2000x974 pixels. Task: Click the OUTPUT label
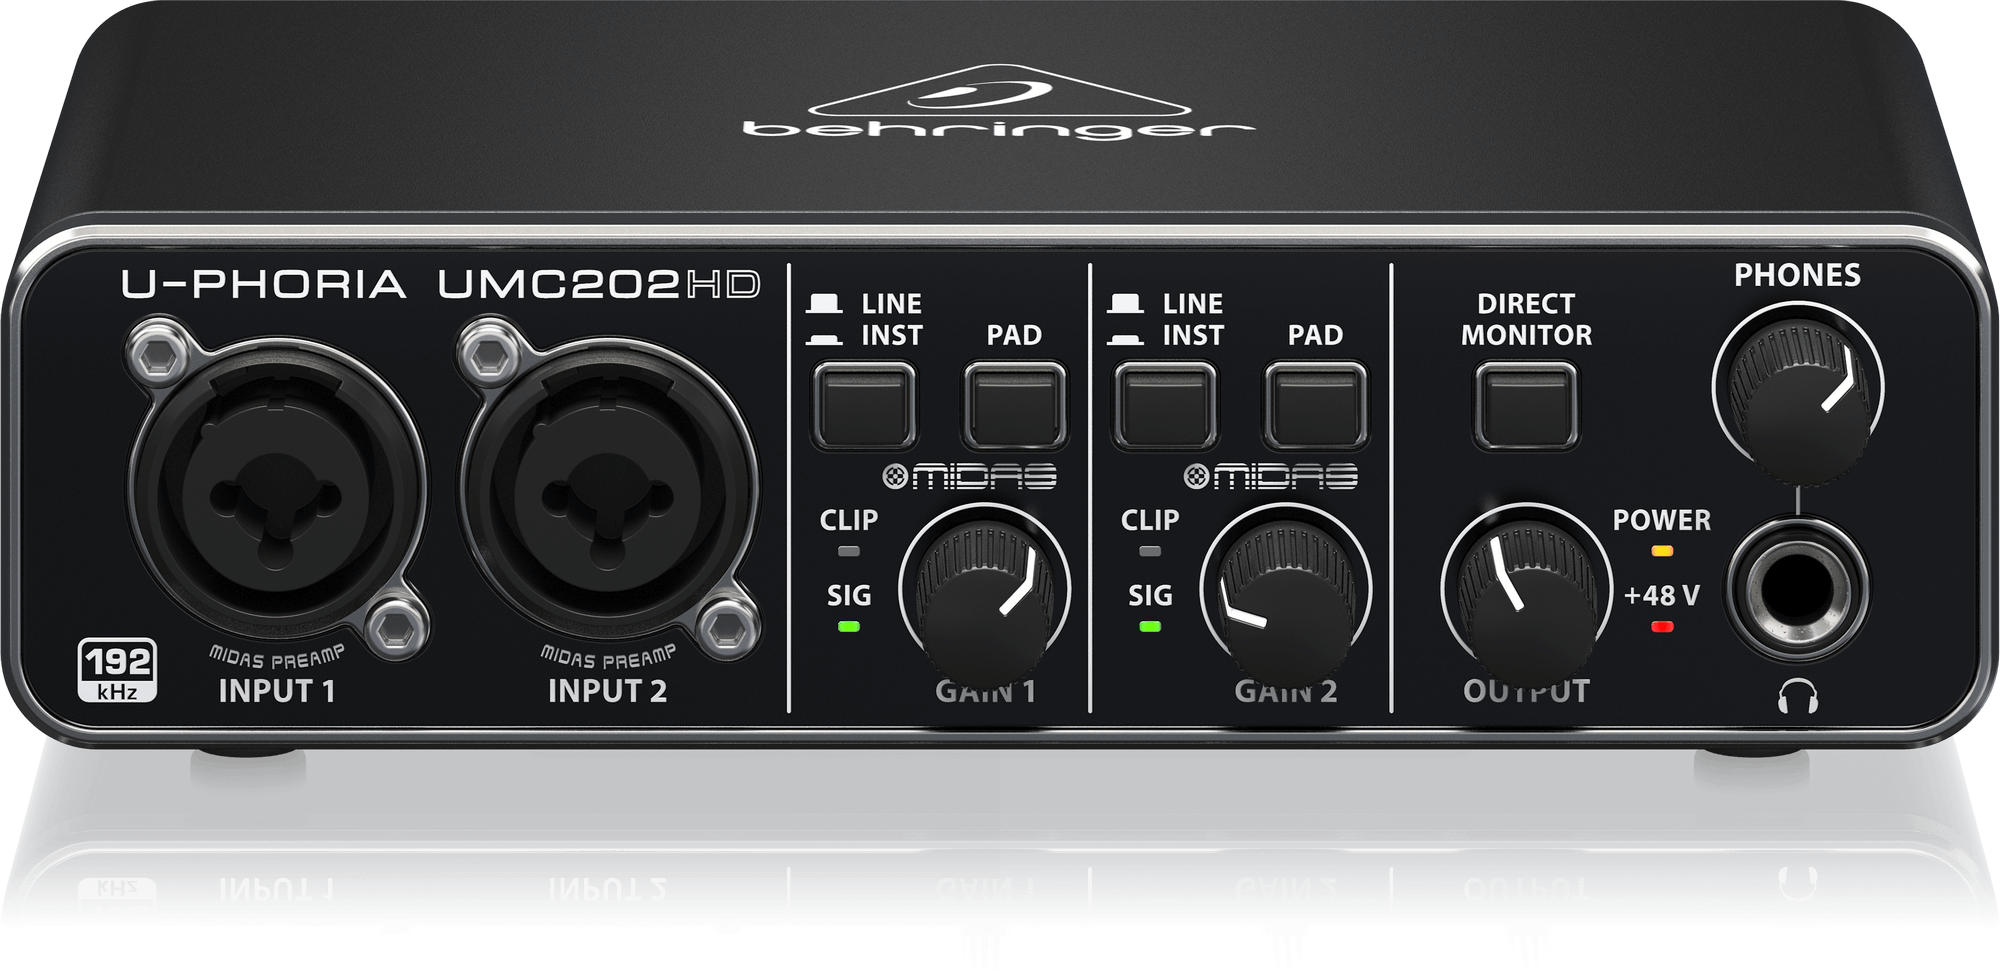point(1526,692)
